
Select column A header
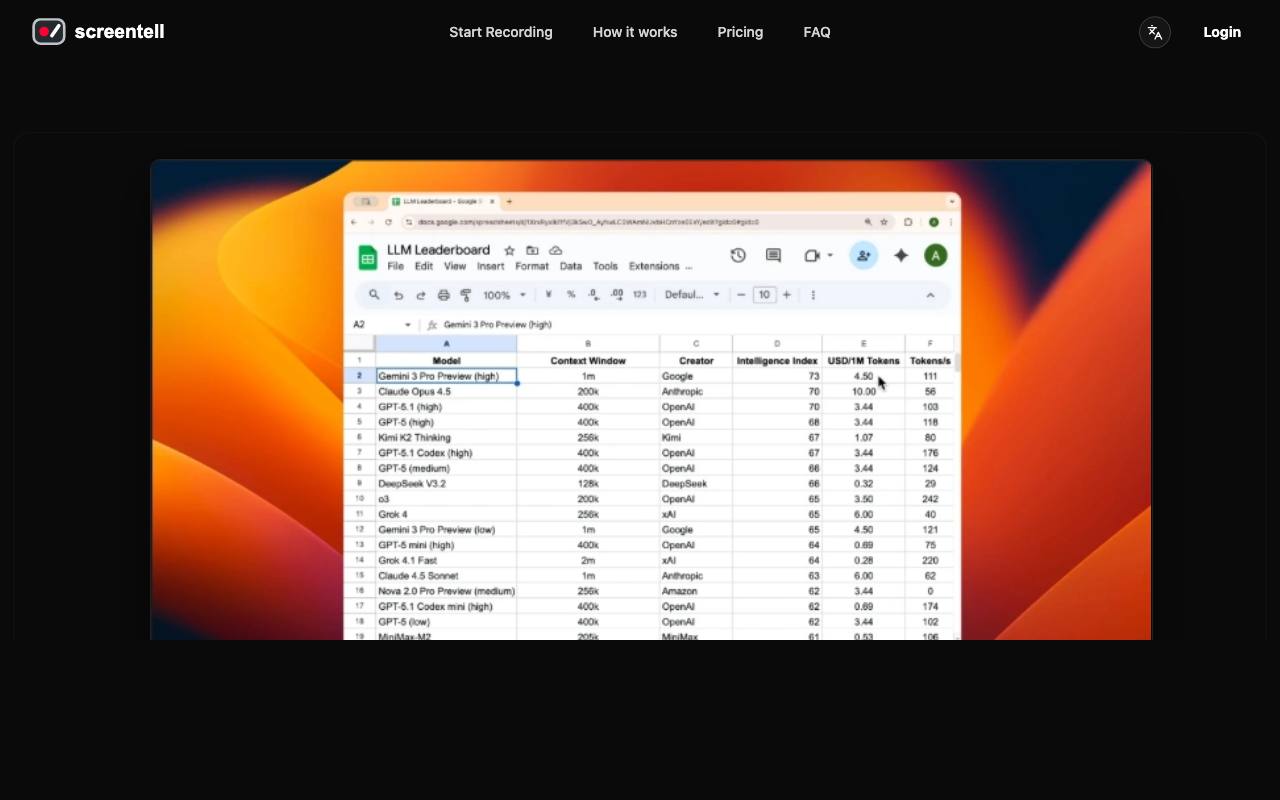coord(446,344)
